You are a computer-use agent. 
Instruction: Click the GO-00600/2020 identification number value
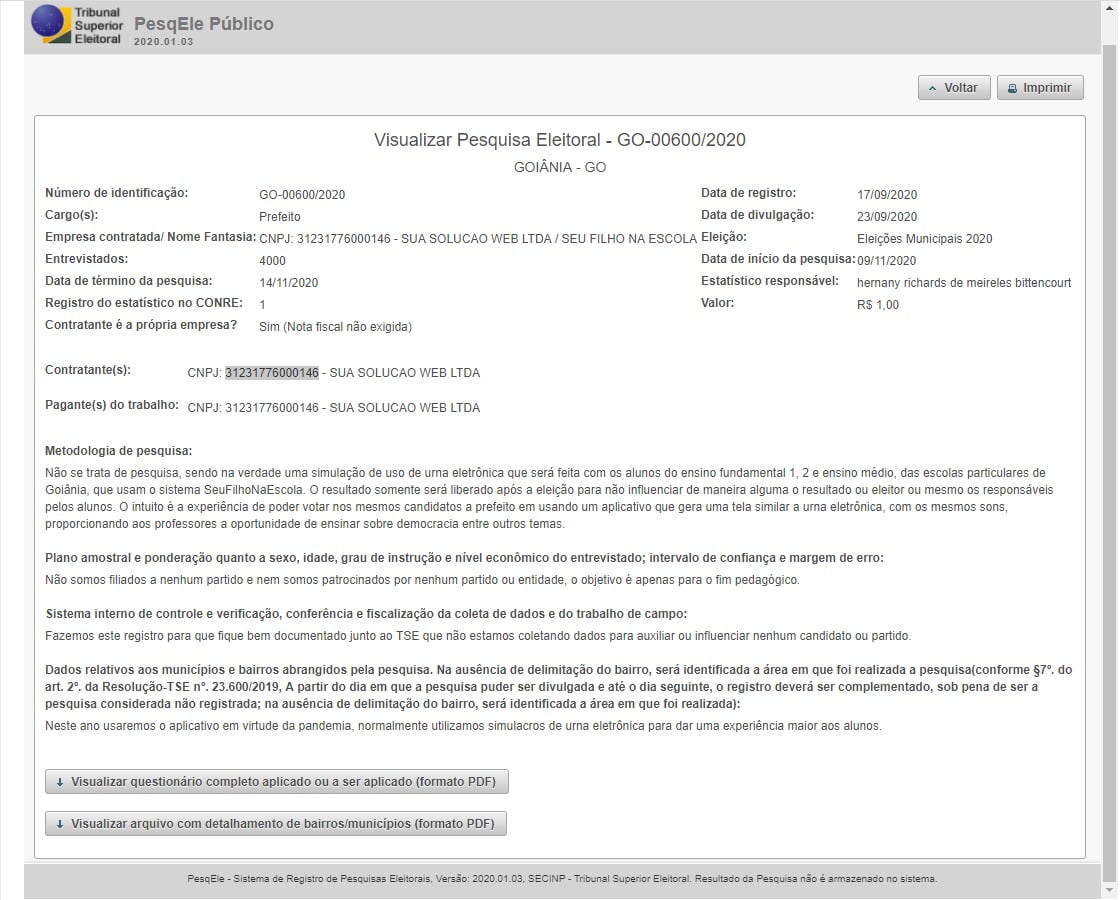click(302, 195)
